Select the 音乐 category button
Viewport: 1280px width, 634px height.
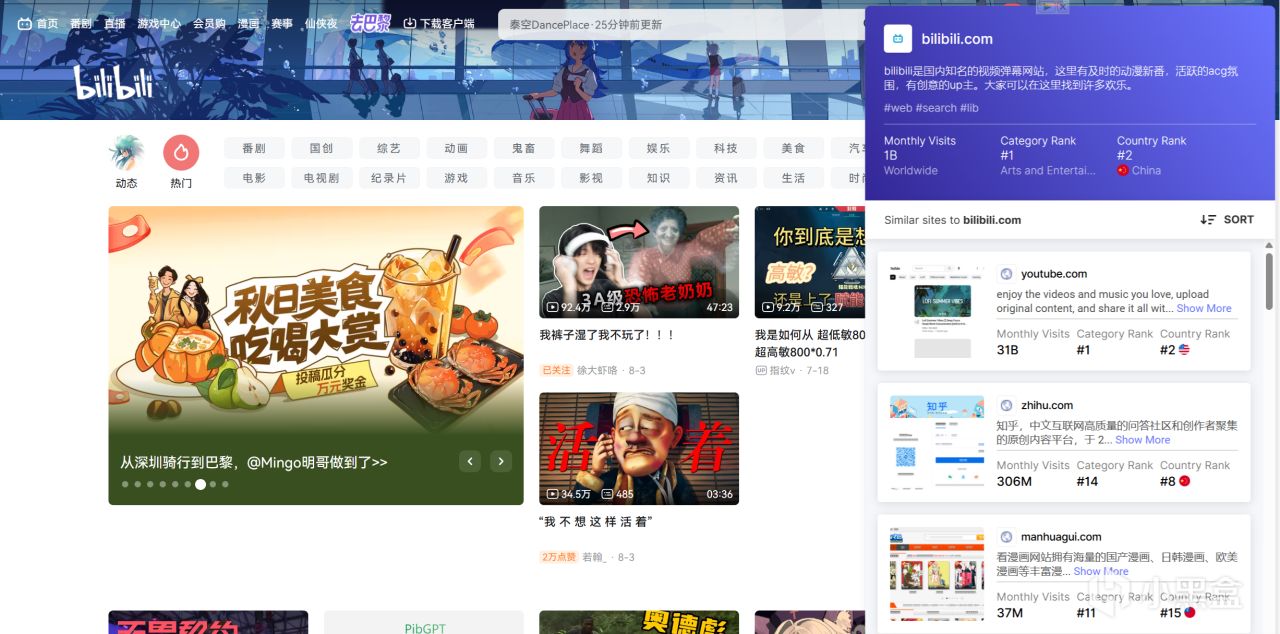point(524,178)
